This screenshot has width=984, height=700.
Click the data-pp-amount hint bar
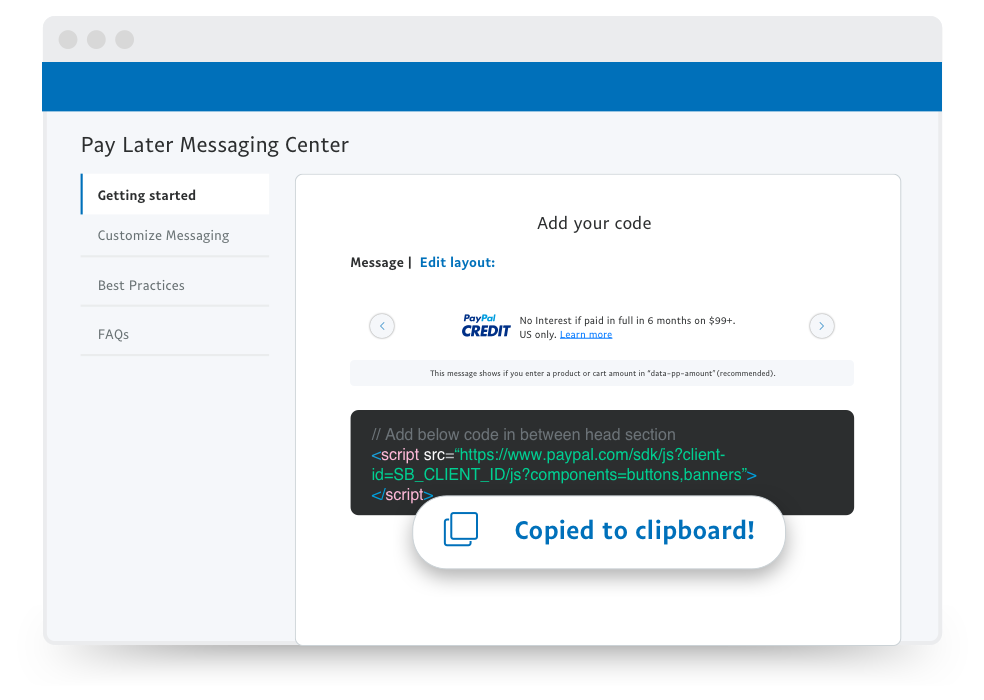[602, 373]
